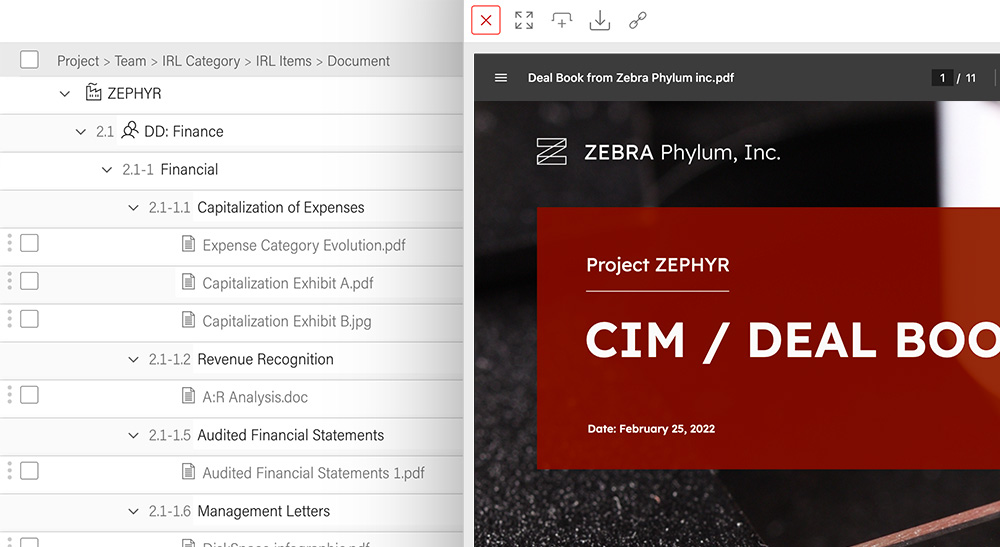The height and width of the screenshot is (547, 1000).
Task: Click file icon beside Expense Category Evolution.pdf
Action: [188, 244]
